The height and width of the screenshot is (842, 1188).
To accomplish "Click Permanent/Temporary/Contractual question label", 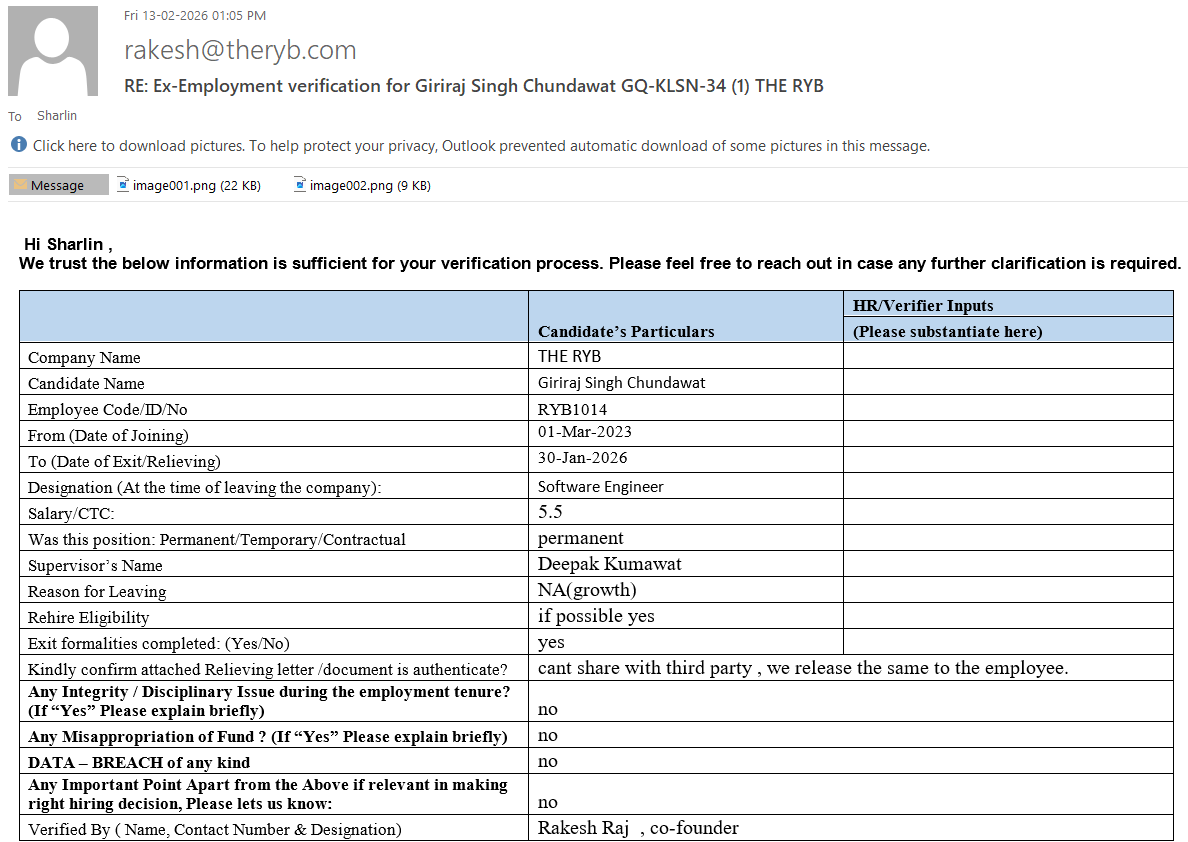I will 217,540.
